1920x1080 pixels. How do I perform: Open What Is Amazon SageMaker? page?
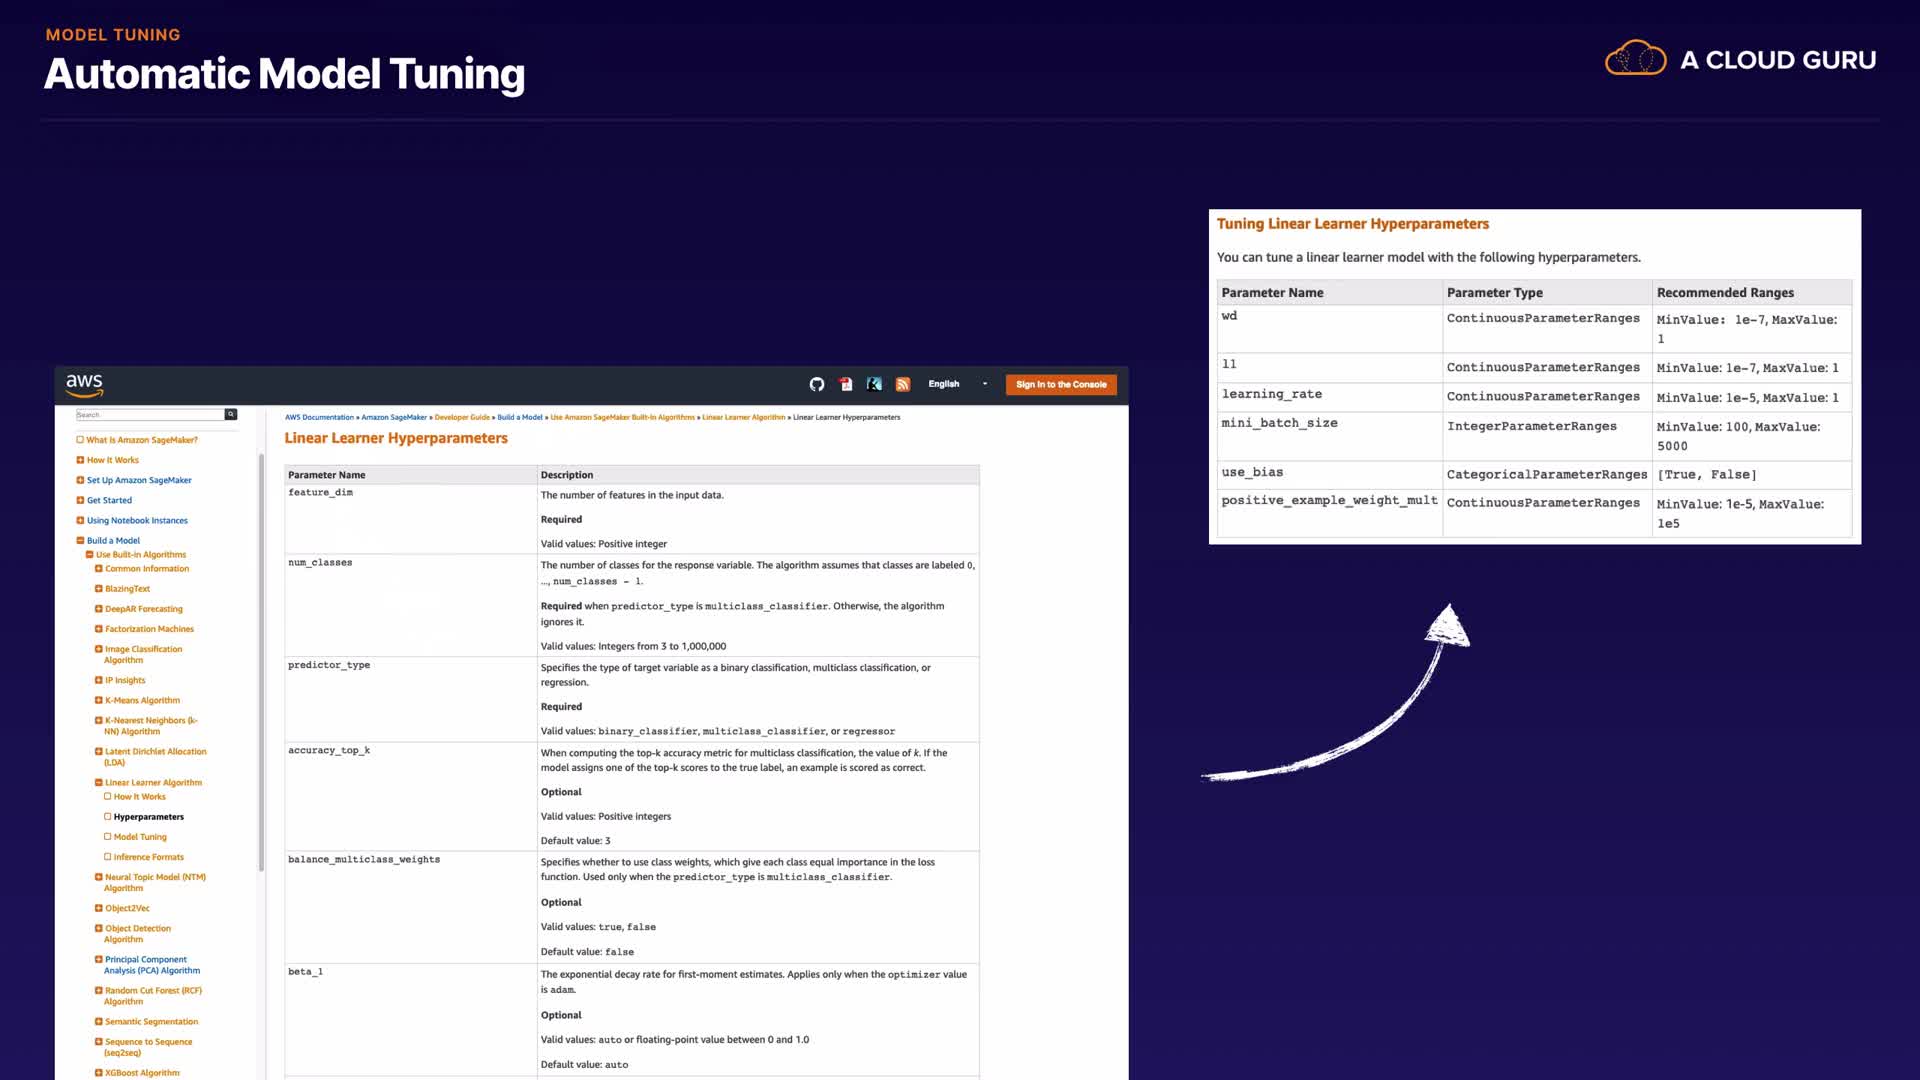point(141,440)
